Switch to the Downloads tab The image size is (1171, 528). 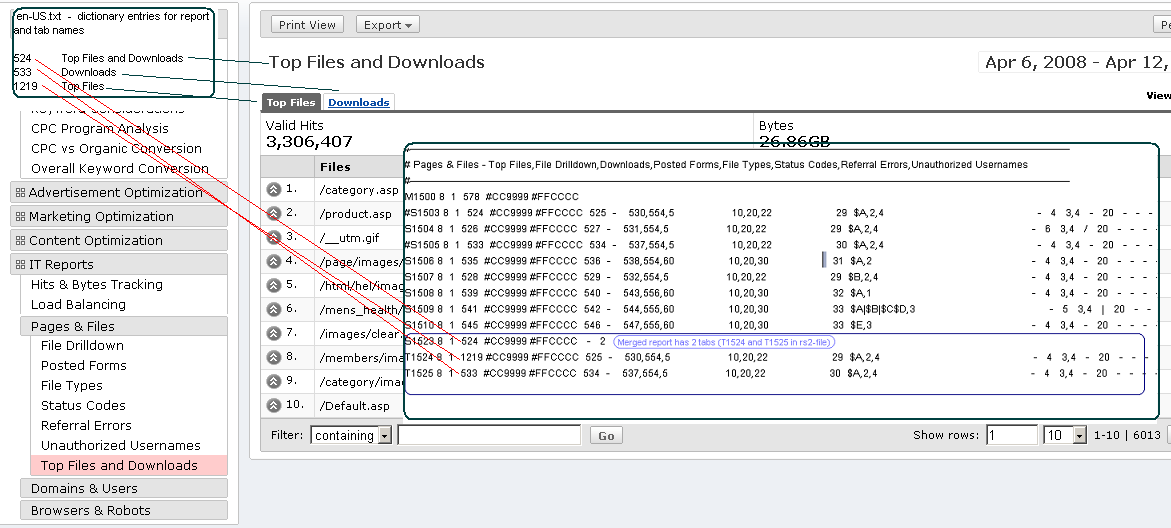coord(359,102)
